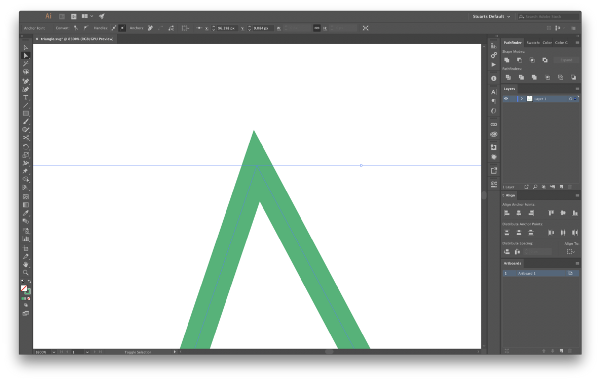Toggle show handles for multiple anchors button
Image resolution: width=600 pixels, height=381 pixels.
tap(113, 28)
